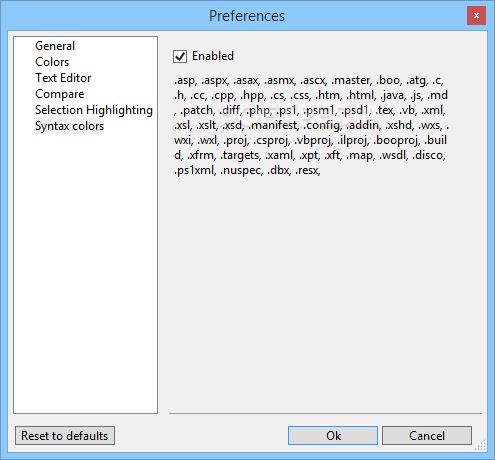495x460 pixels.
Task: Close the Preferences window
Action: (x=476, y=15)
